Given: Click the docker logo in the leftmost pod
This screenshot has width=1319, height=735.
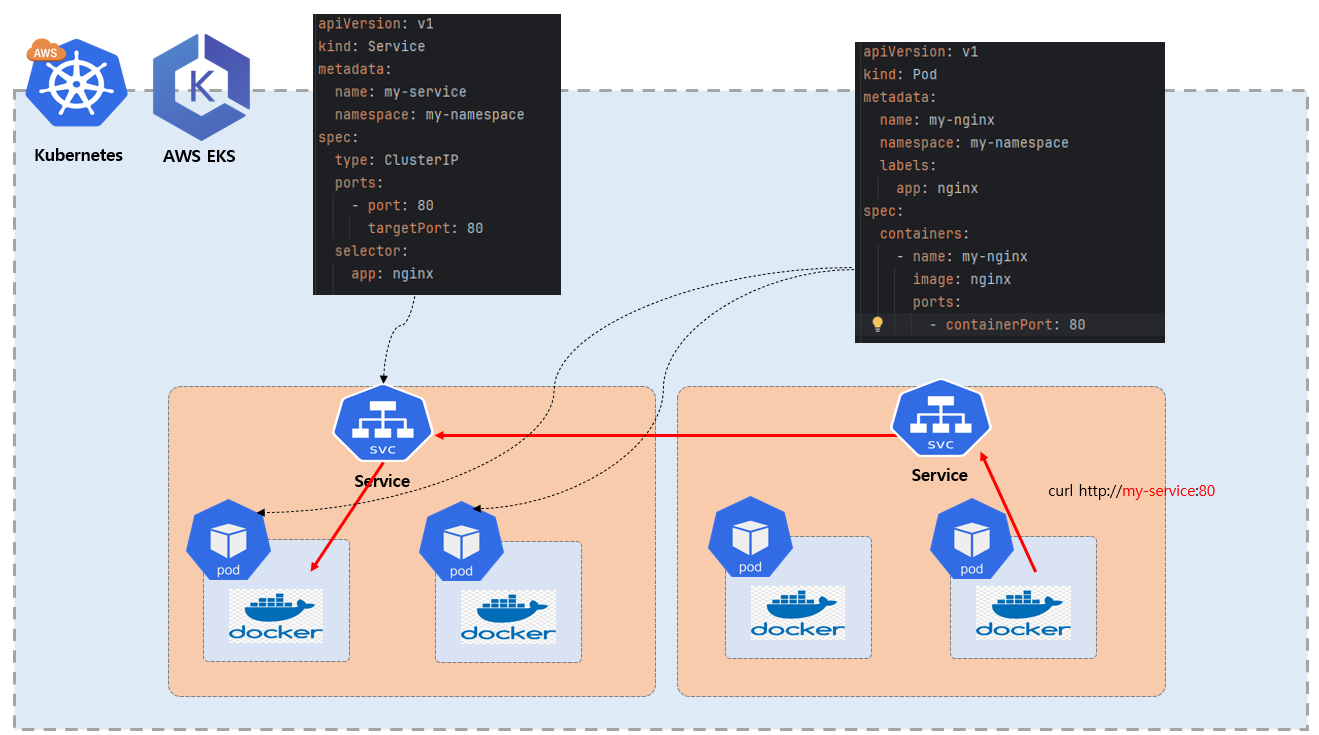Looking at the screenshot, I should coord(276,615).
